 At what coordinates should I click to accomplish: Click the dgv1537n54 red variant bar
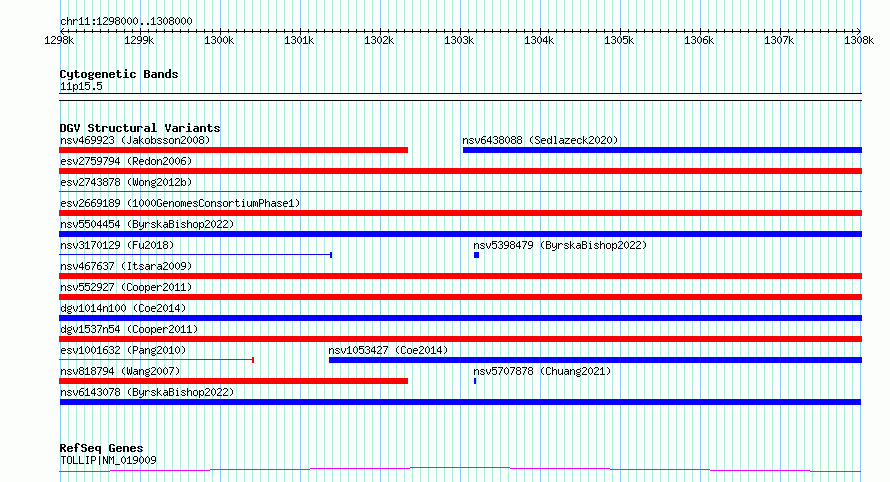[x=460, y=339]
